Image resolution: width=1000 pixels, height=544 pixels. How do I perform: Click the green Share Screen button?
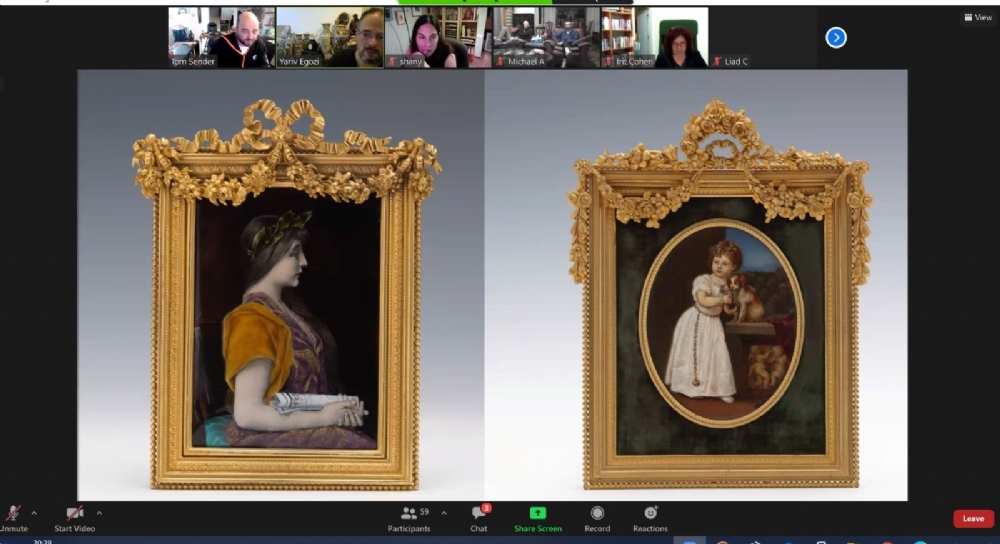click(538, 518)
